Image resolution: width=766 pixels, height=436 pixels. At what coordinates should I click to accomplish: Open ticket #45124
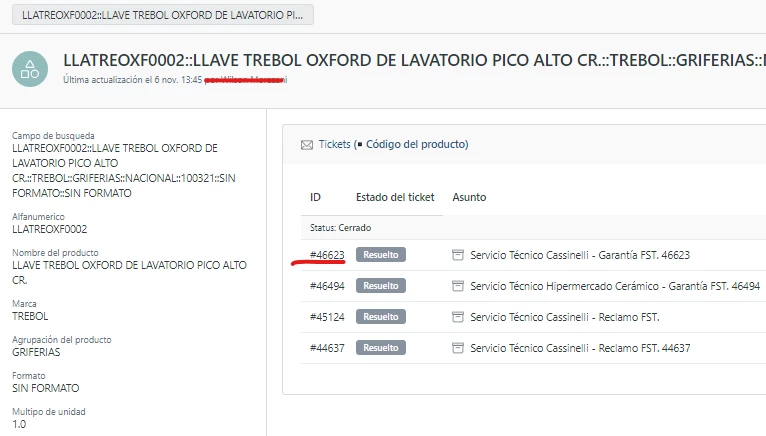[327, 317]
